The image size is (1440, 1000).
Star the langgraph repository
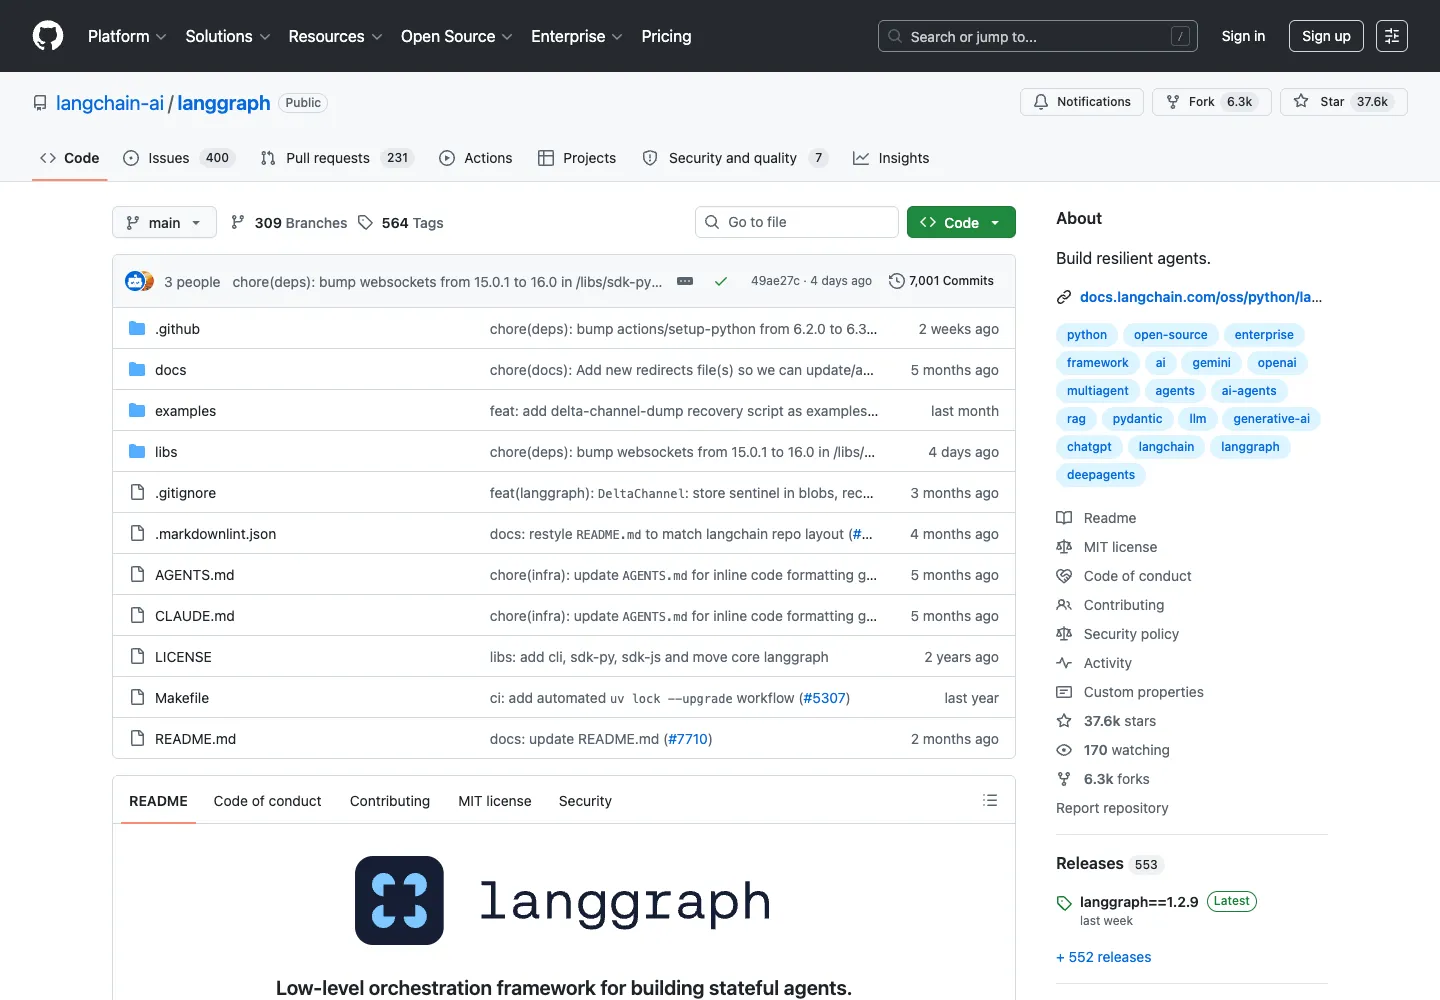pos(1344,102)
